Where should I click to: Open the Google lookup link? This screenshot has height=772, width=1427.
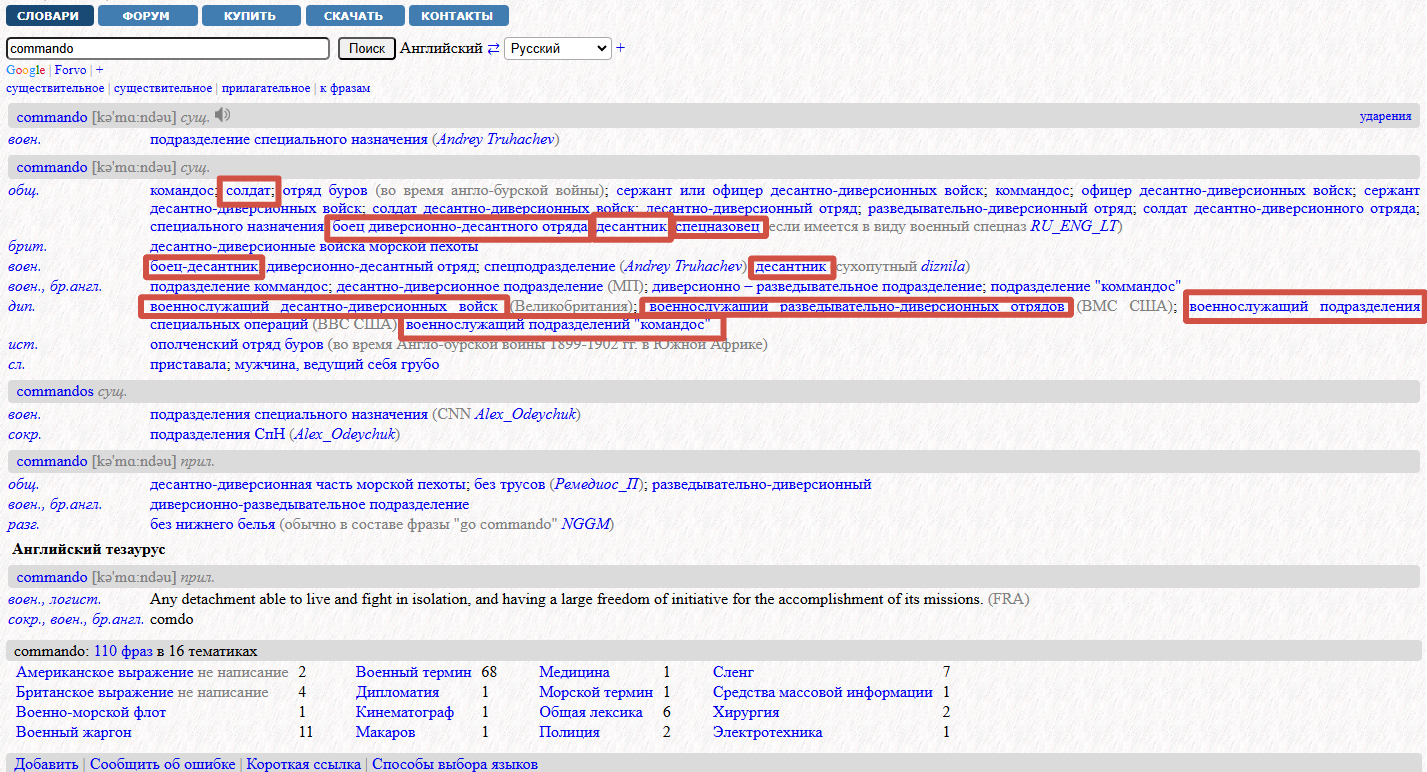click(x=25, y=70)
